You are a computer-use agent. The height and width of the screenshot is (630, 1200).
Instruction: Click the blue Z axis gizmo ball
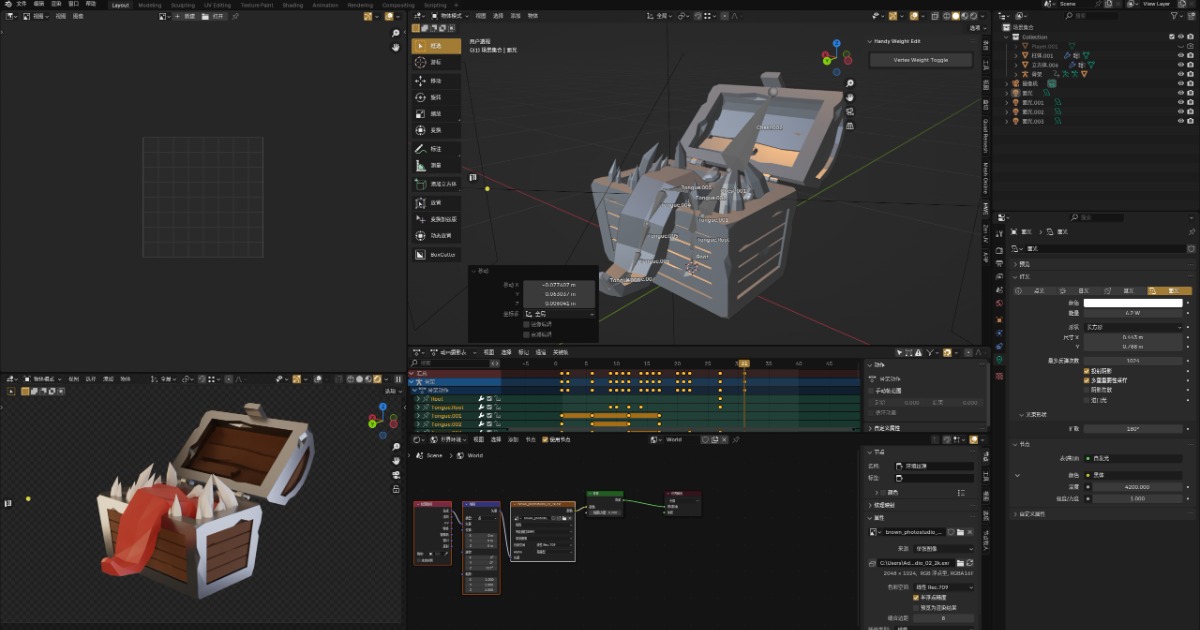837,44
